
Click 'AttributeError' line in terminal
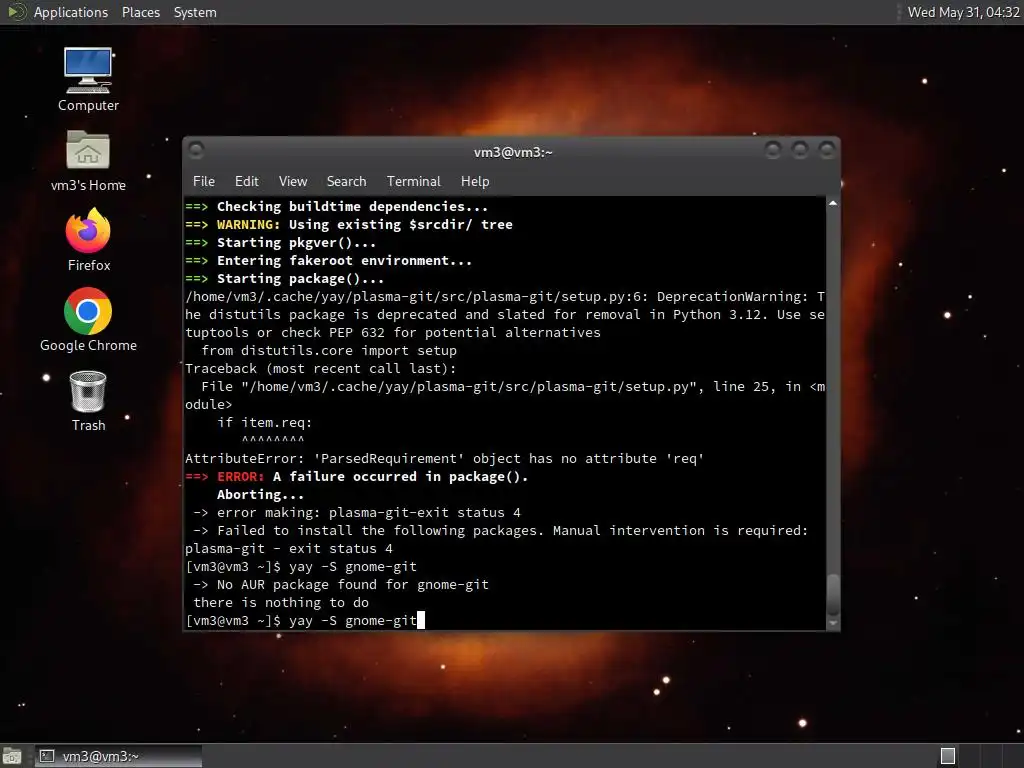[444, 458]
